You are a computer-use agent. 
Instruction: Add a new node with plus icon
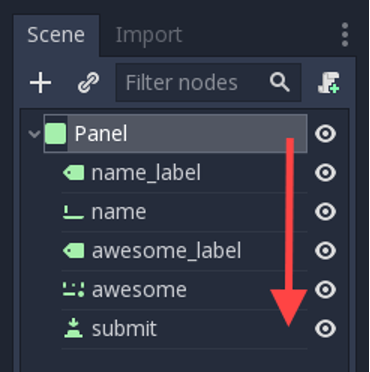tap(40, 83)
